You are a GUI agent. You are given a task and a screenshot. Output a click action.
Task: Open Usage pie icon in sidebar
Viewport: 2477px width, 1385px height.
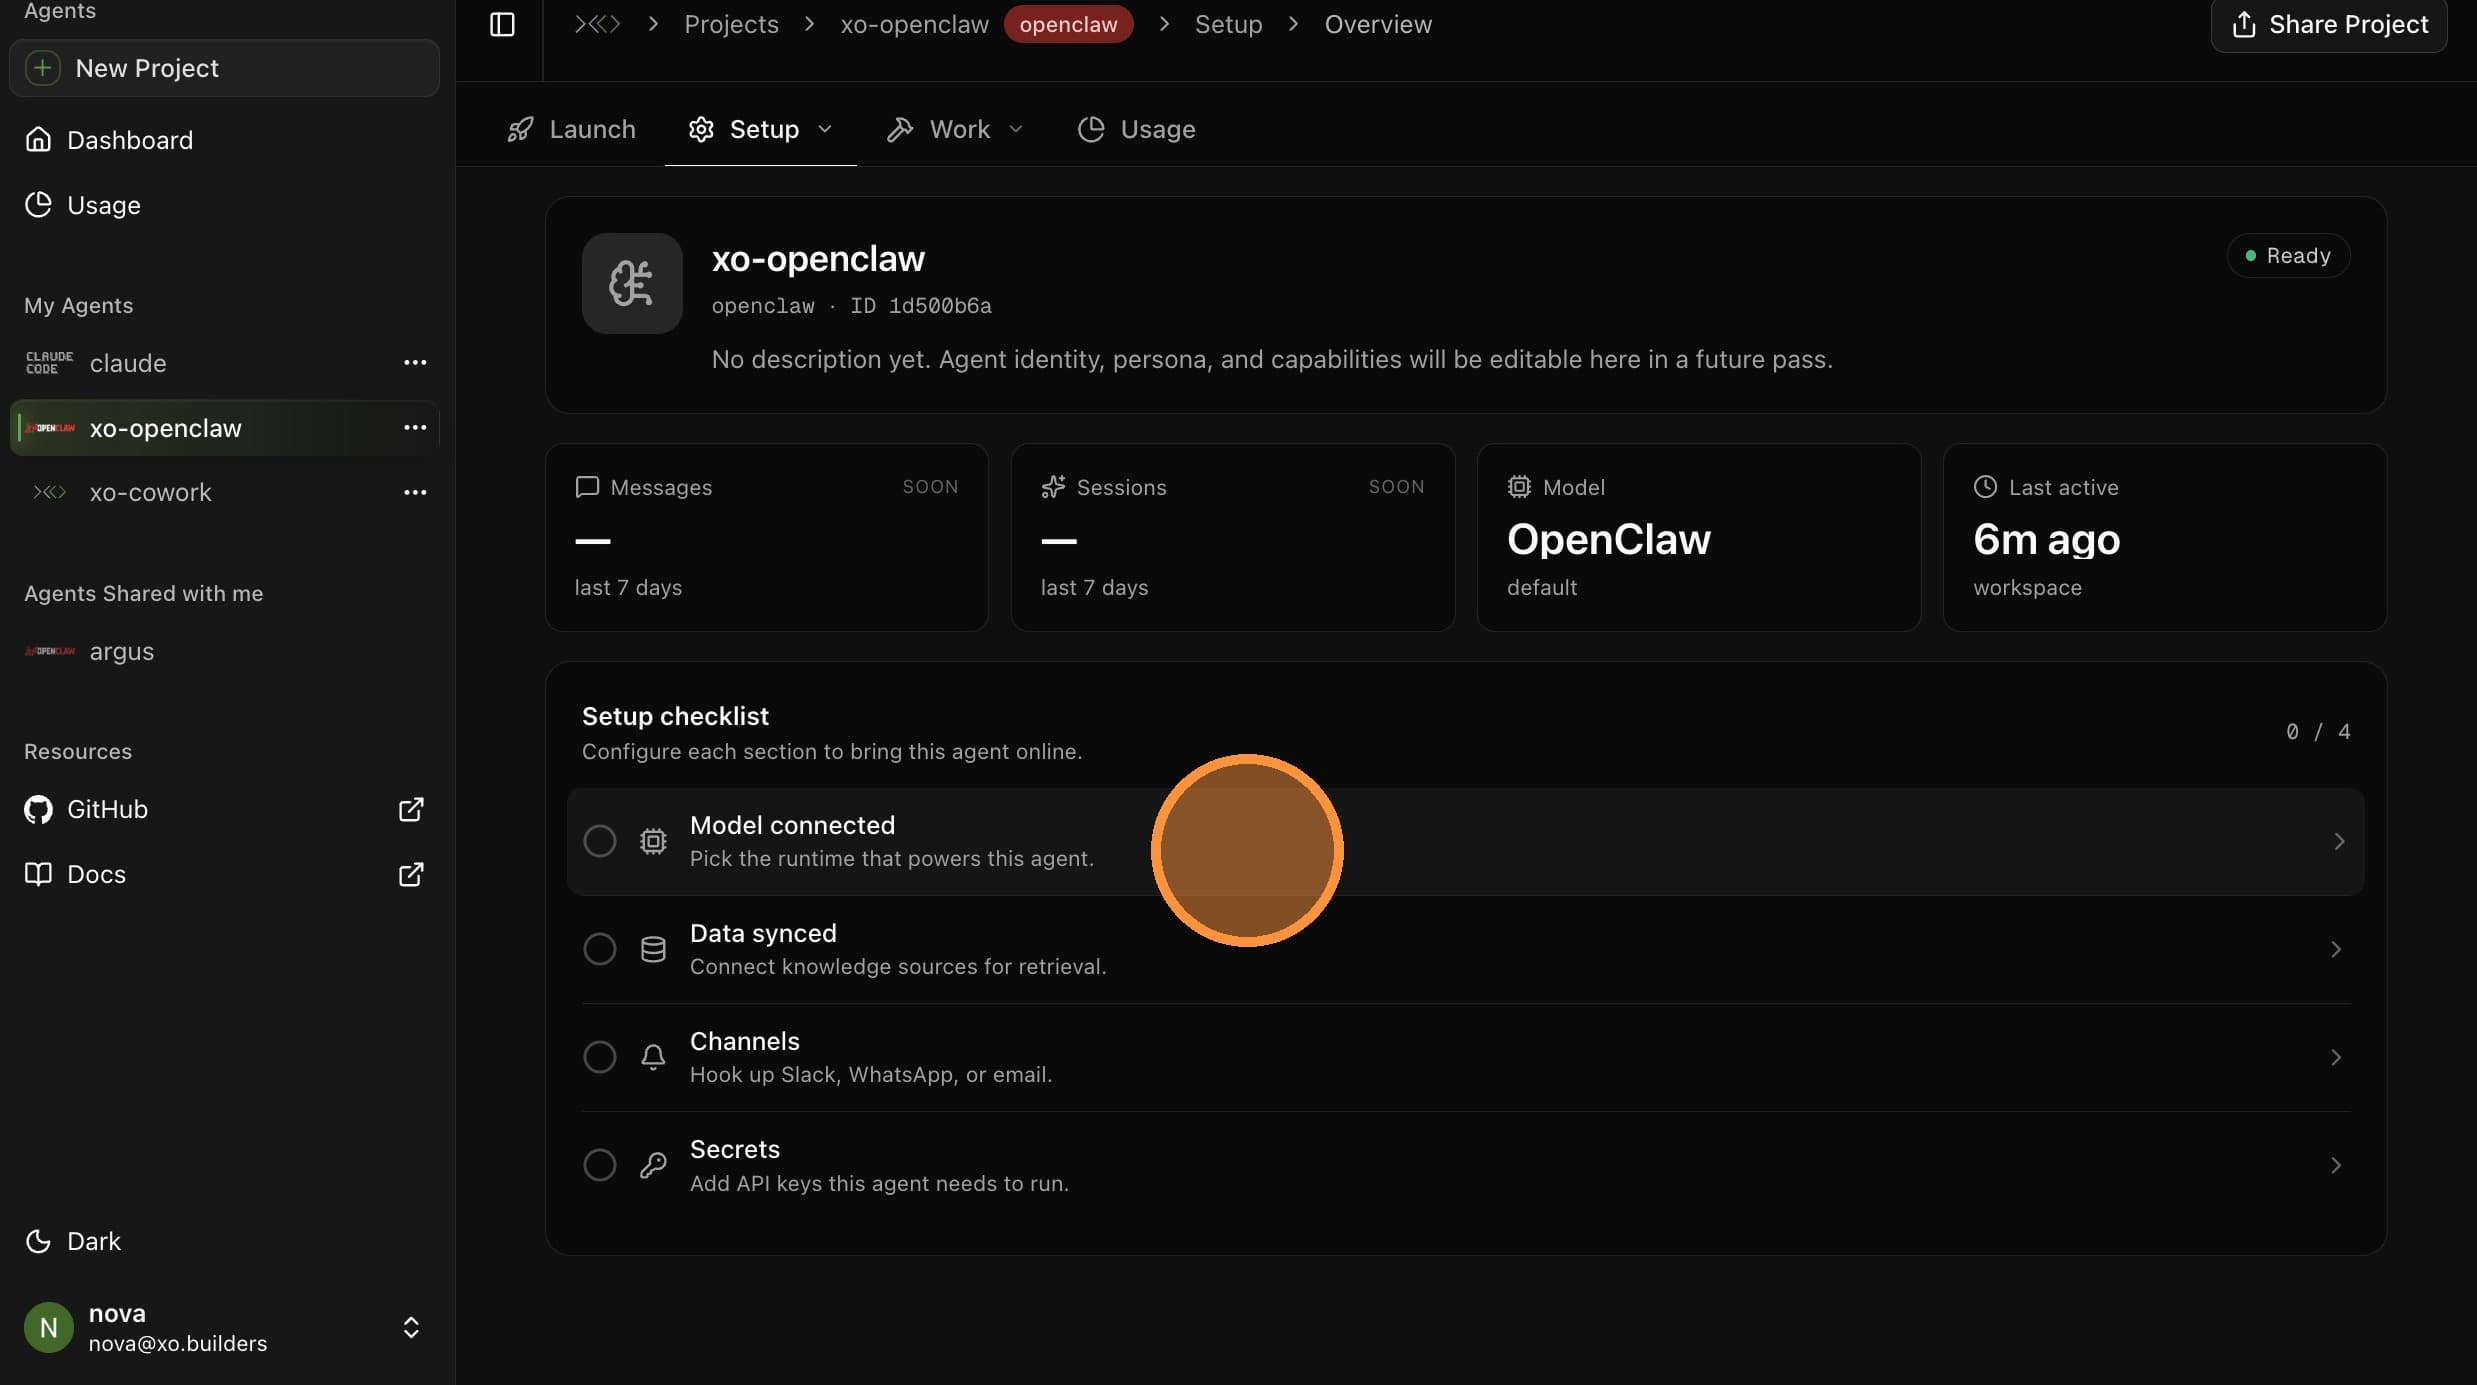click(38, 205)
